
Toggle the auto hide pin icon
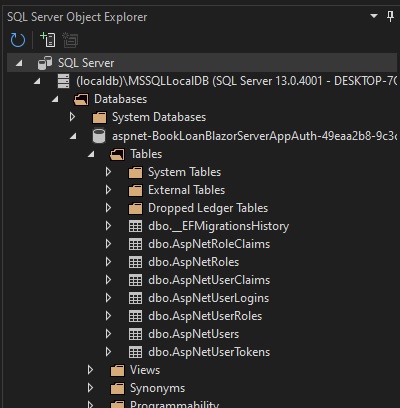click(390, 16)
